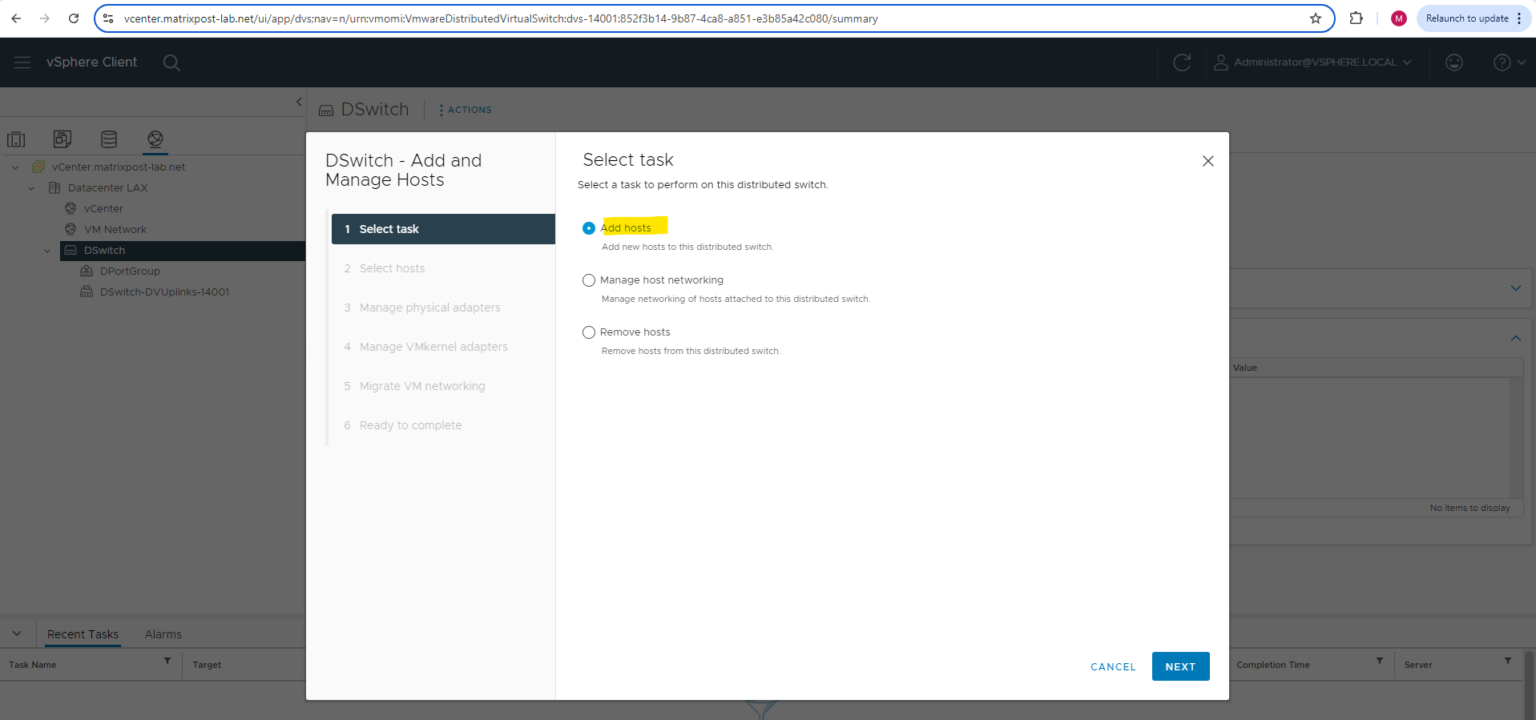The image size is (1536, 720).
Task: Click the filter funnel on Task Name column
Action: tap(167, 663)
